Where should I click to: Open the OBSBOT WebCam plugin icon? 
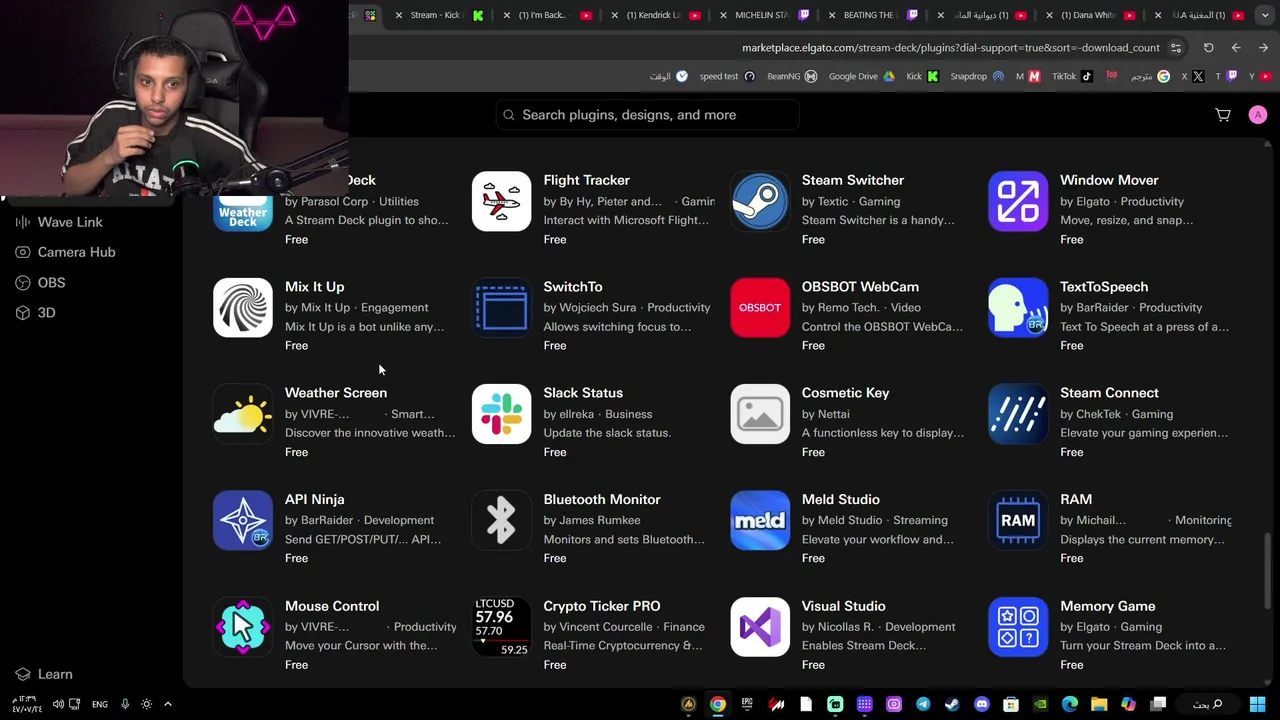coord(760,307)
